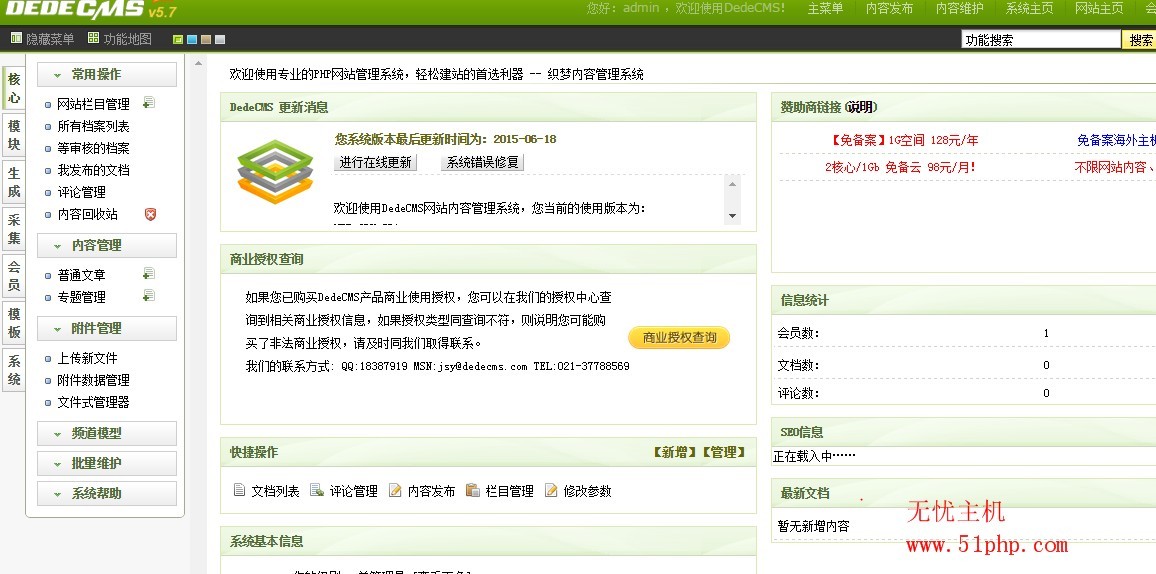The image size is (1156, 574).
Task: Click the 隐藏菜单 text label
Action: [x=50, y=39]
